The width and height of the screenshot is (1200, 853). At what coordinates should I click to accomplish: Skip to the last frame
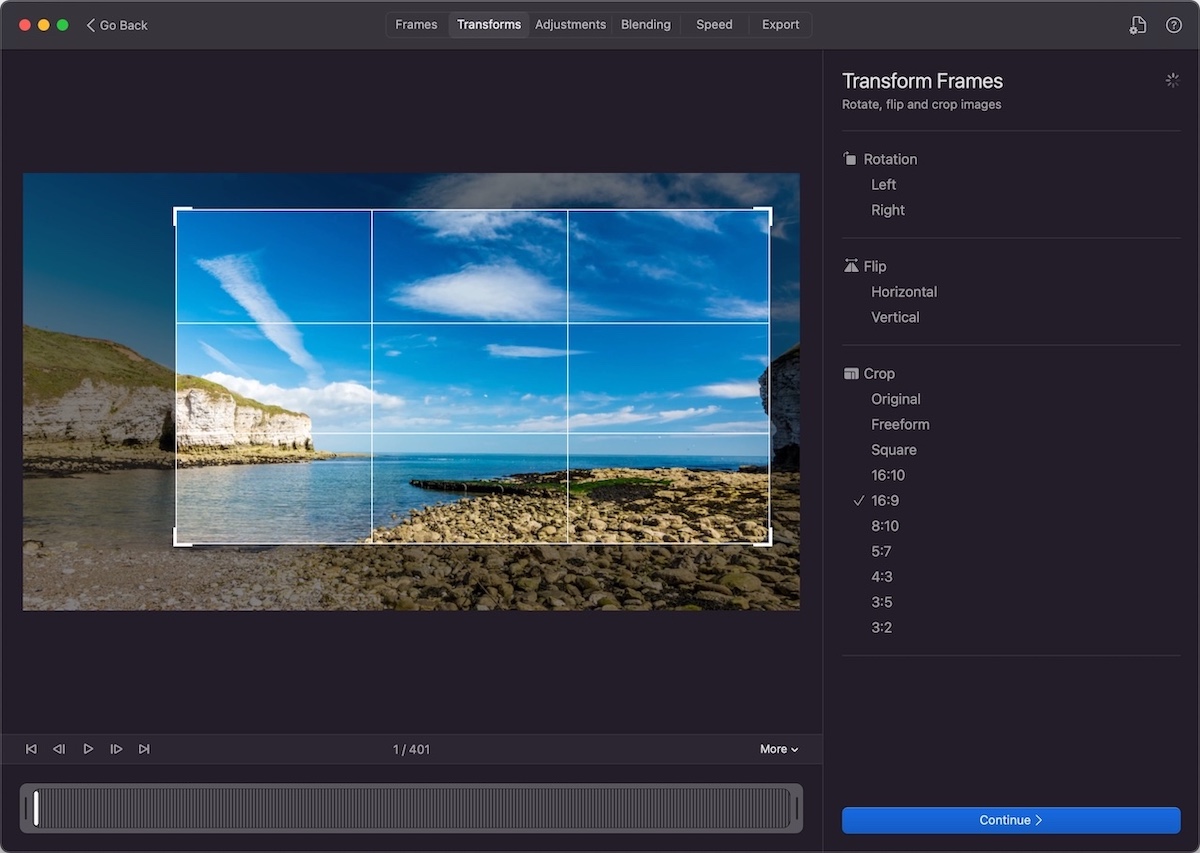144,749
